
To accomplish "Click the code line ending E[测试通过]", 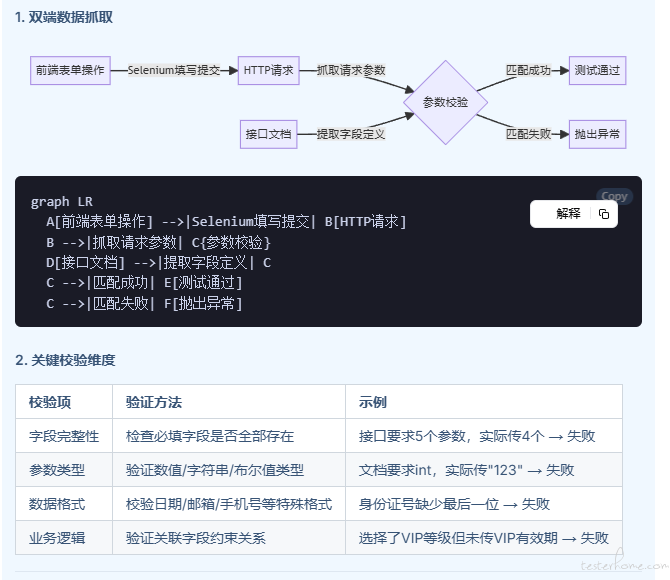I will pos(144,283).
